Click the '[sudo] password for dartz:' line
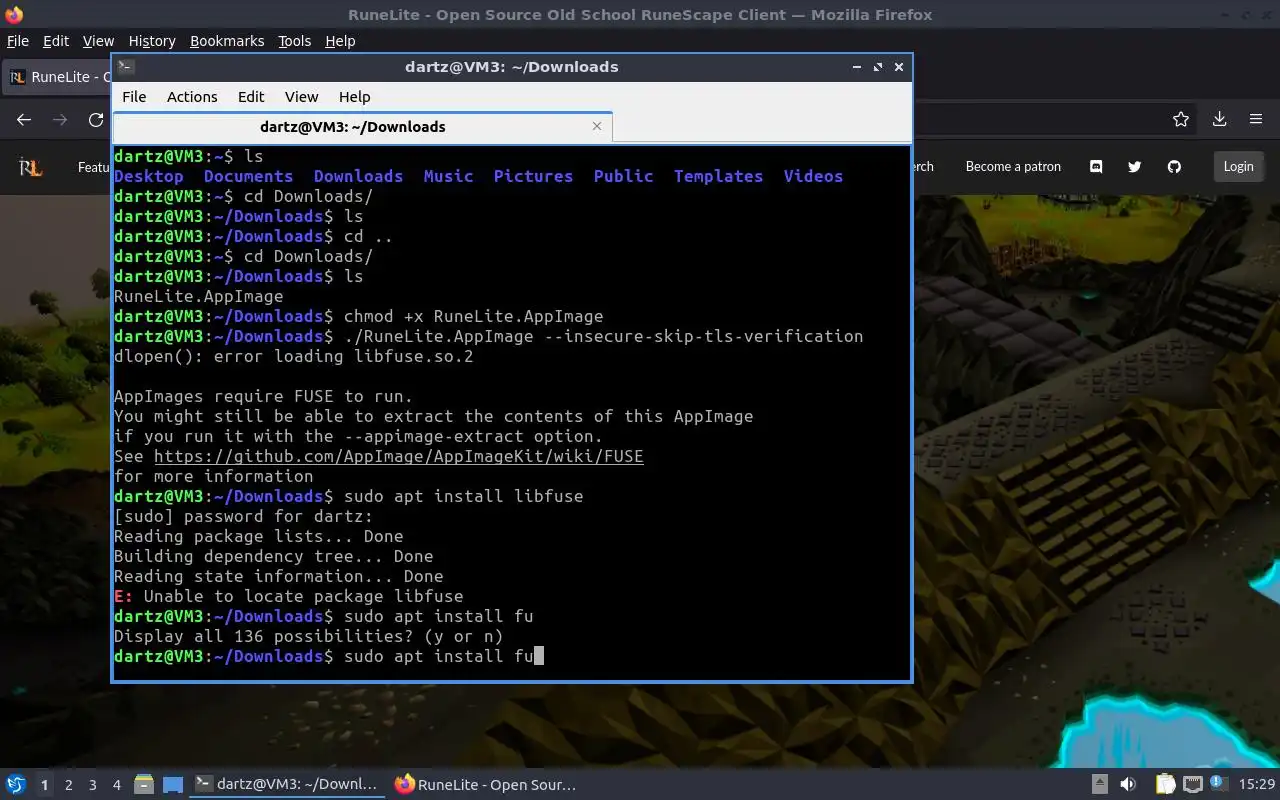This screenshot has width=1280, height=800. pos(244,516)
